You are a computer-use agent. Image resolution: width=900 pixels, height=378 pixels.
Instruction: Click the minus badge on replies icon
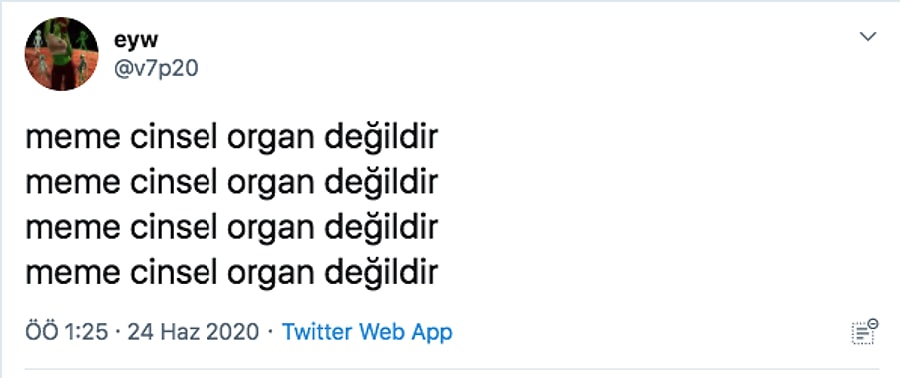coord(872,323)
